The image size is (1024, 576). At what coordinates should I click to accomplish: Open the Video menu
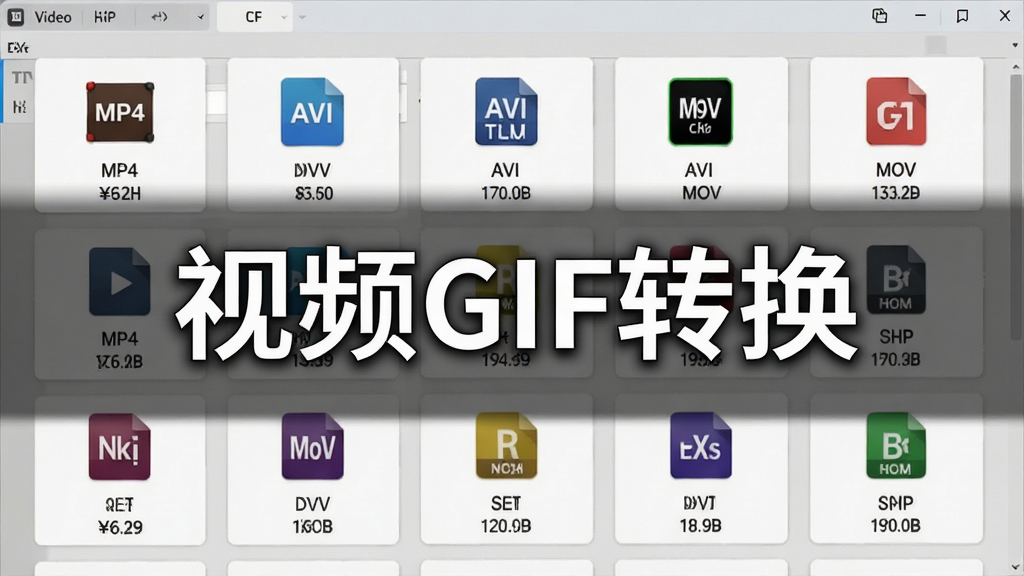[53, 17]
